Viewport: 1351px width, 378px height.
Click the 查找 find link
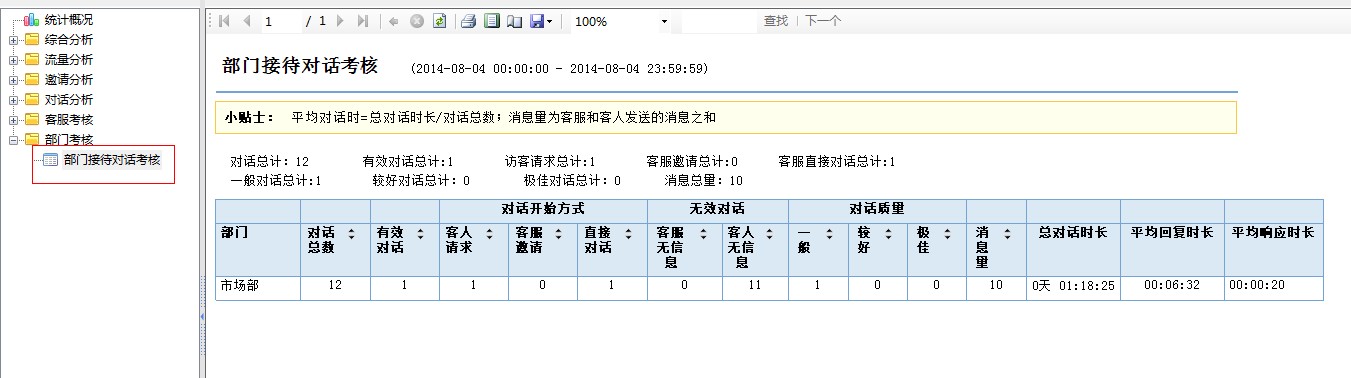(776, 21)
